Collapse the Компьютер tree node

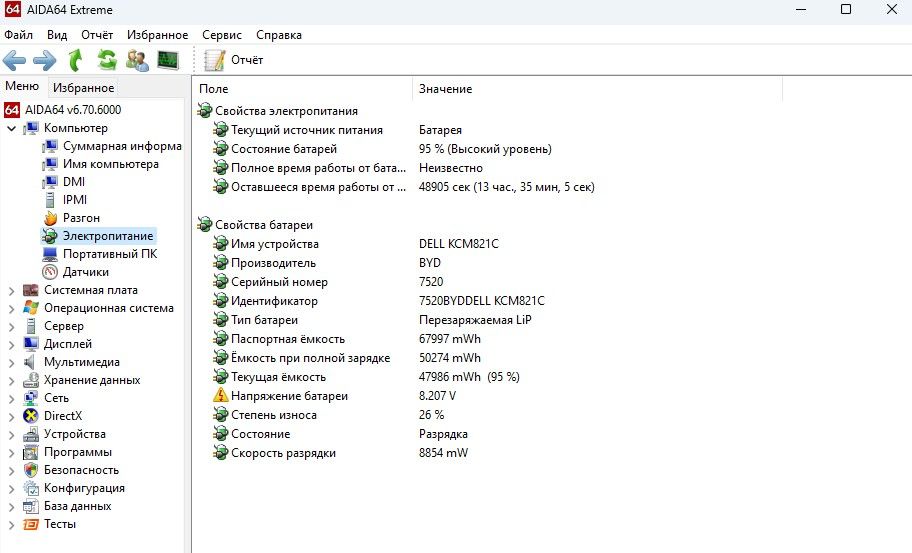click(x=12, y=129)
